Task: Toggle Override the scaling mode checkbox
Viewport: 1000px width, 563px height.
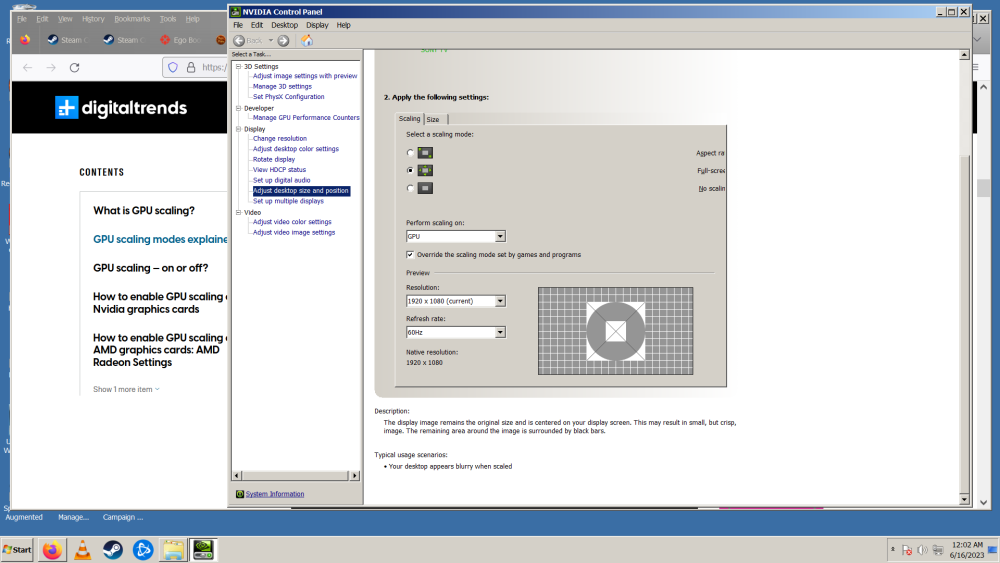Action: 410,255
